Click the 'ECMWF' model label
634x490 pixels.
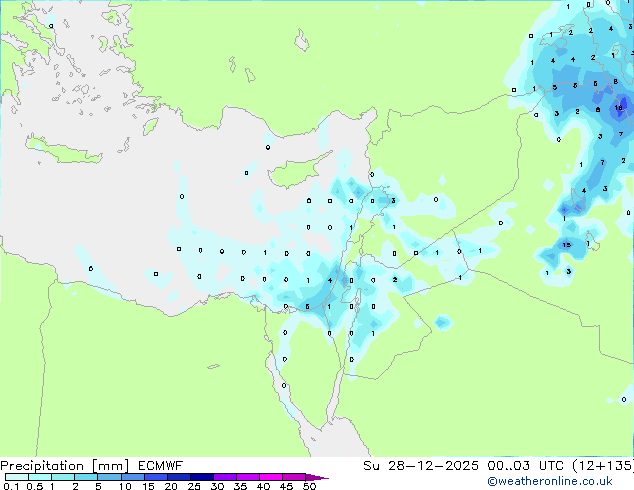coord(161,466)
